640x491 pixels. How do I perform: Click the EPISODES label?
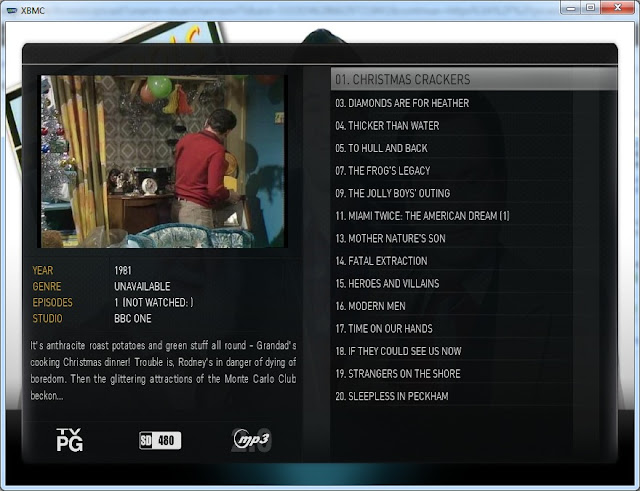(x=53, y=302)
